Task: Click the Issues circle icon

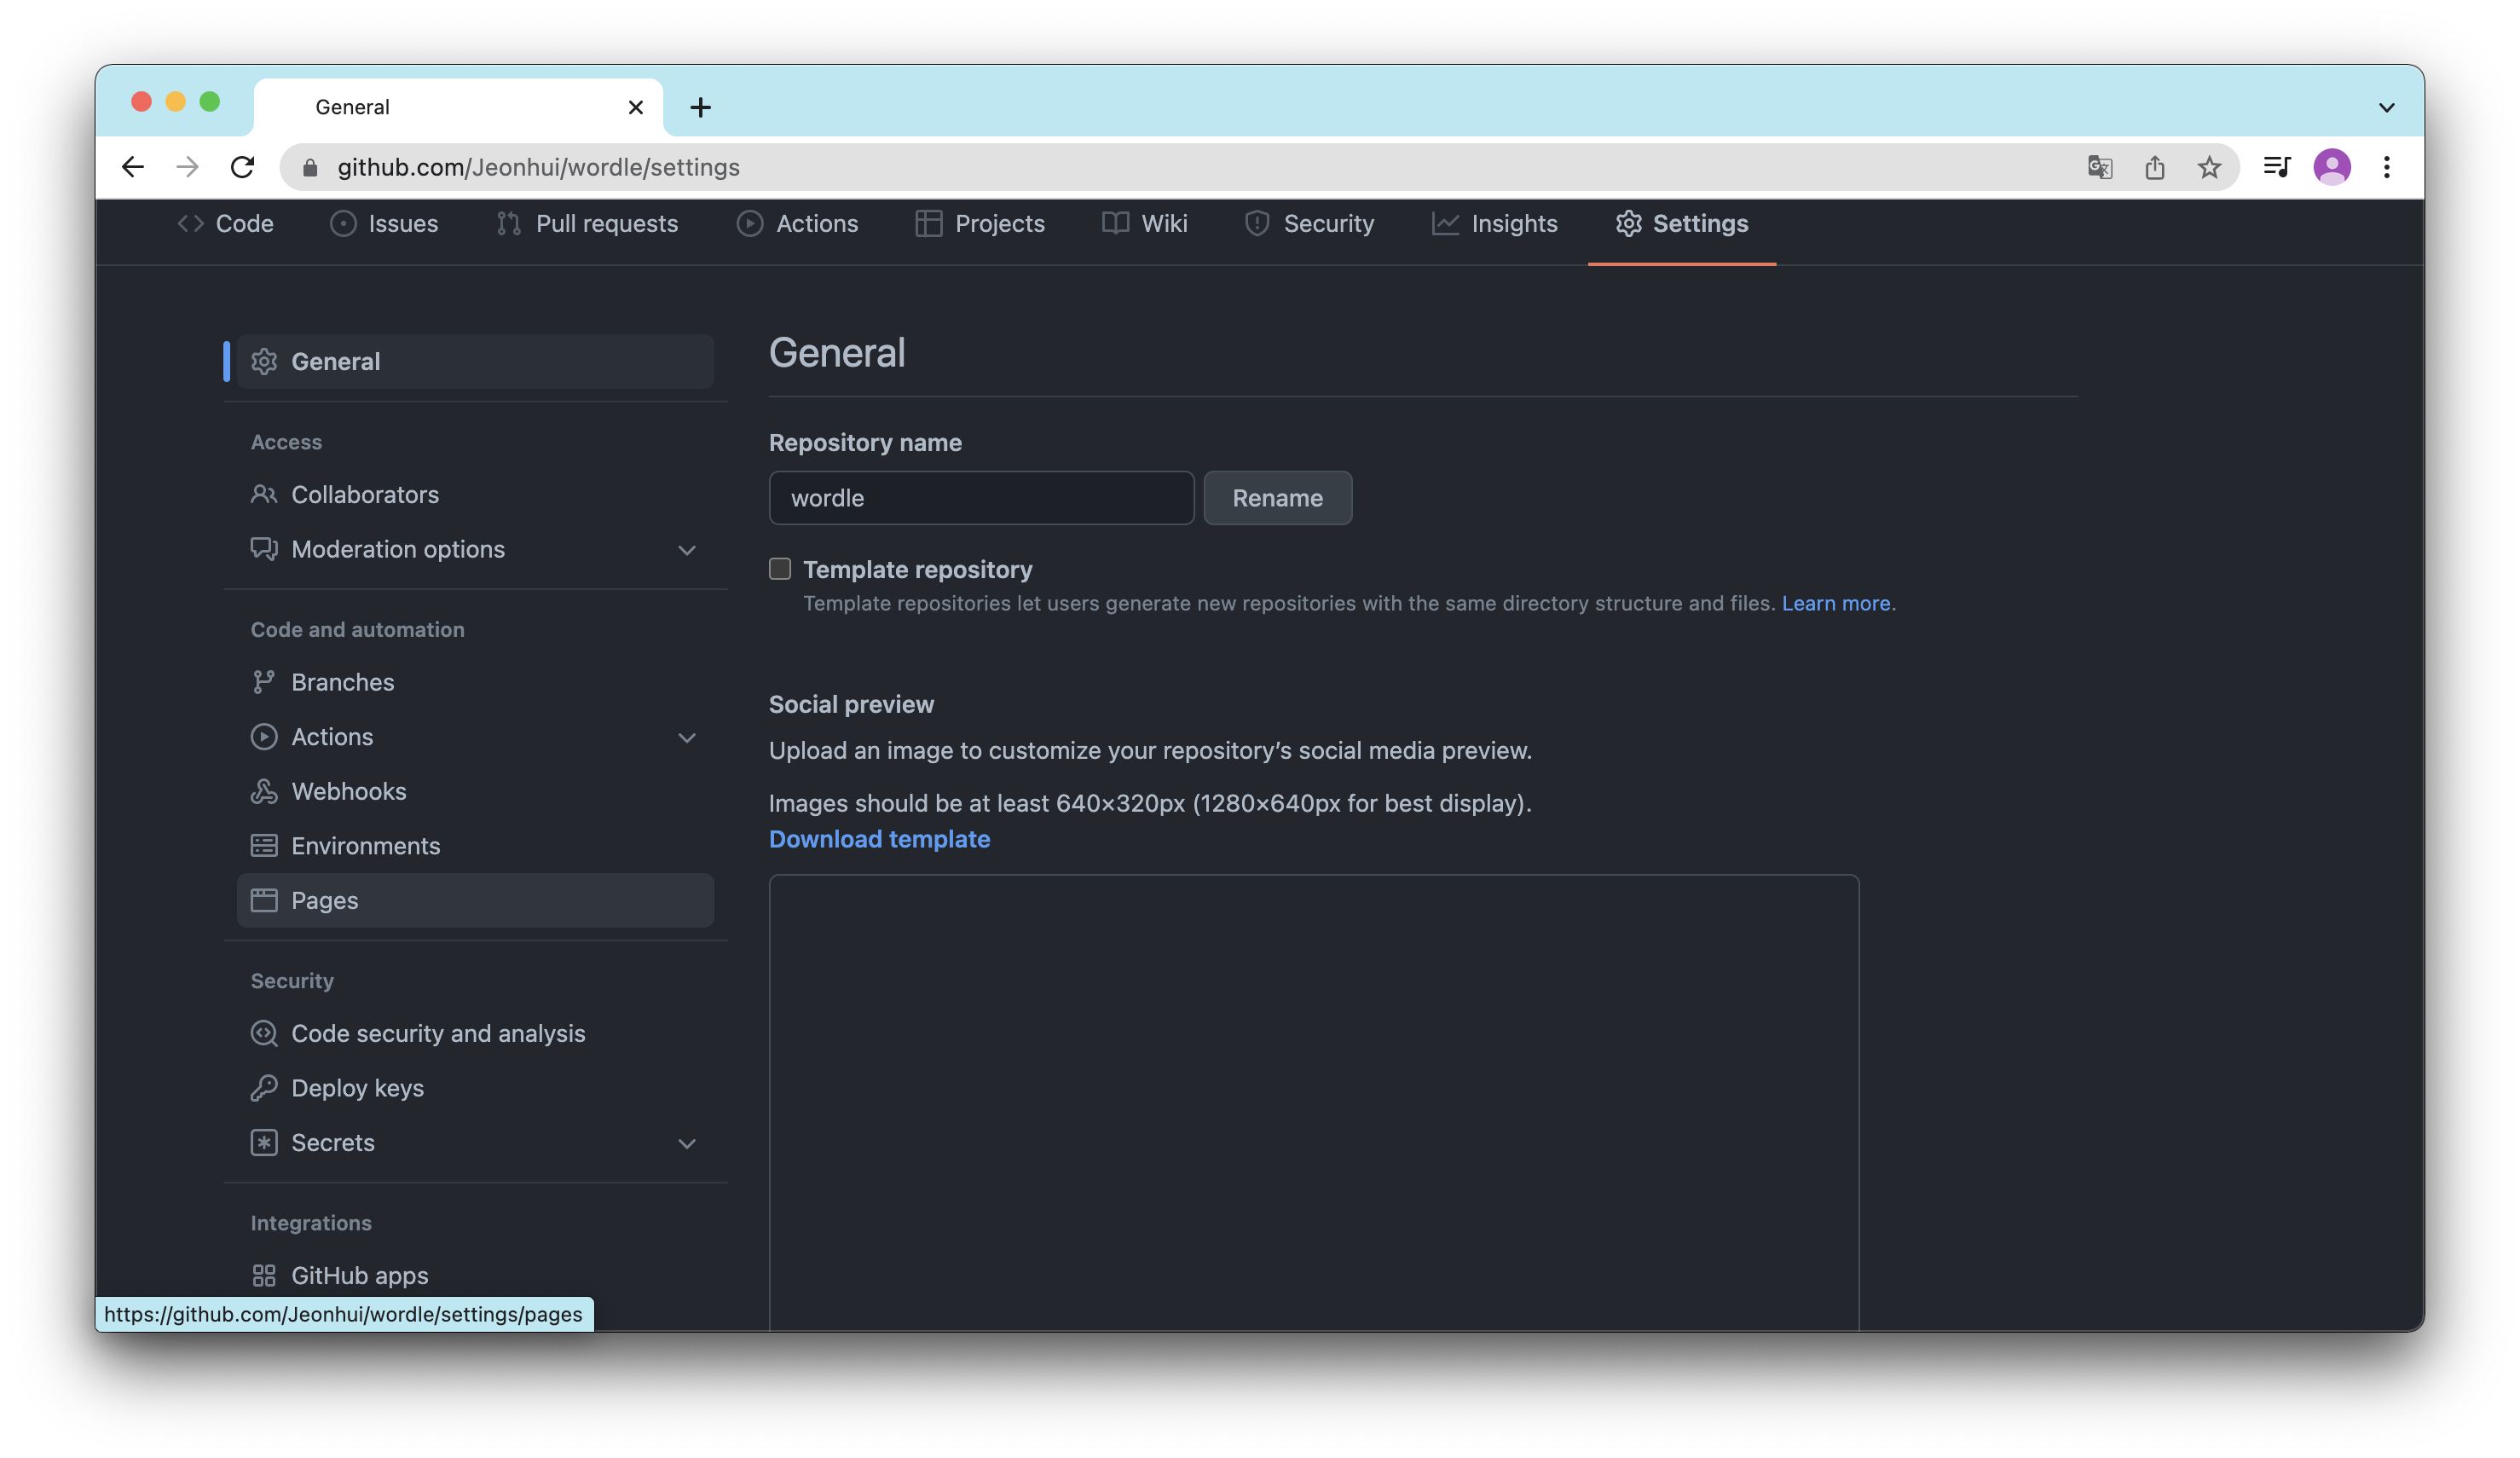Action: (343, 224)
